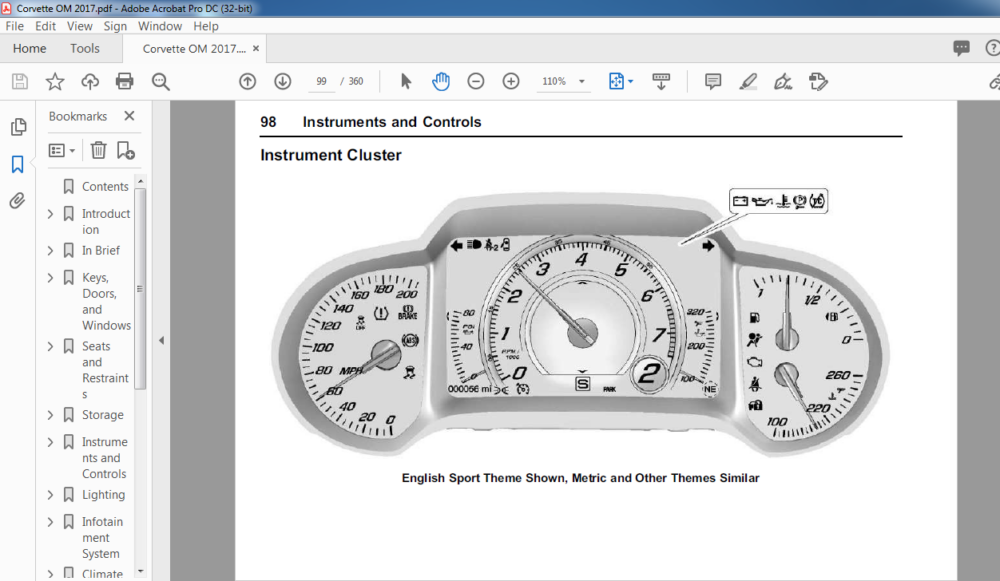The width and height of the screenshot is (1000, 581).
Task: Open the attachments paperclip panel
Action: pyautogui.click(x=17, y=201)
